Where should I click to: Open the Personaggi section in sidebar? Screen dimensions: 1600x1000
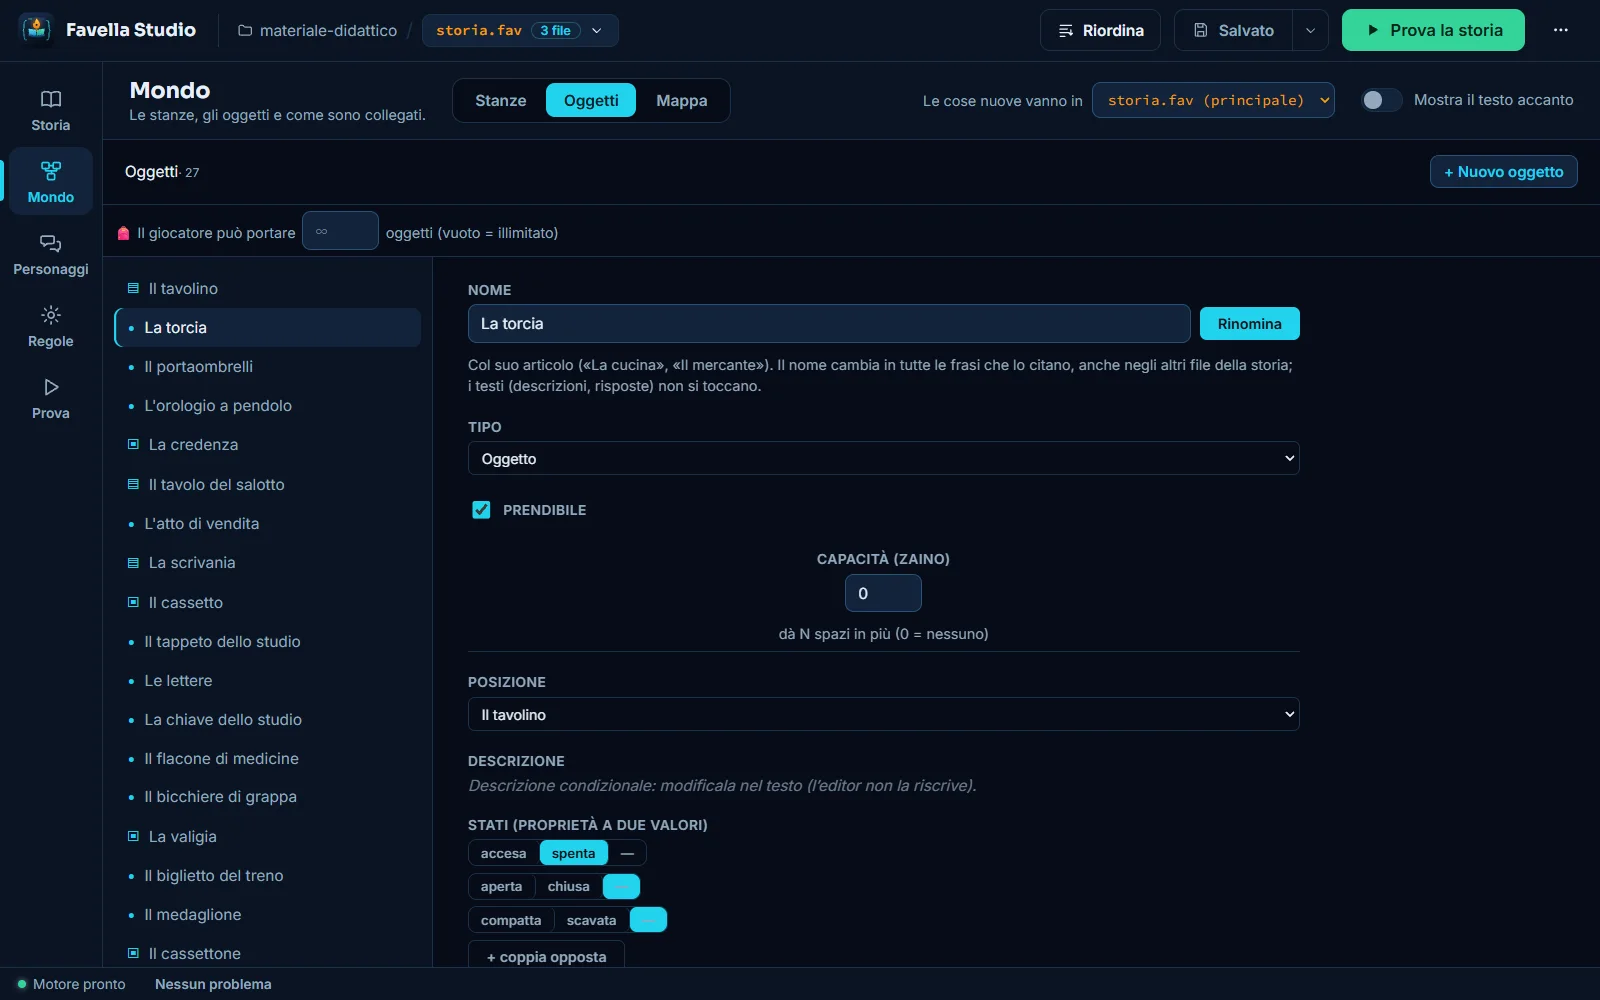(x=50, y=255)
